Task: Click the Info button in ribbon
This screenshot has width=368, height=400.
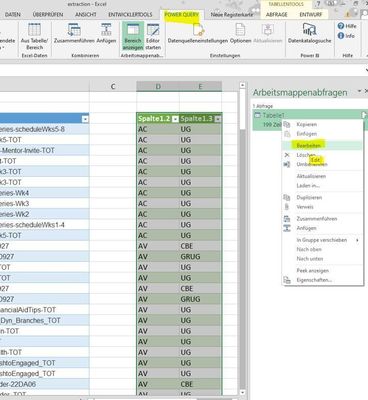Action: pyautogui.click(x=346, y=36)
